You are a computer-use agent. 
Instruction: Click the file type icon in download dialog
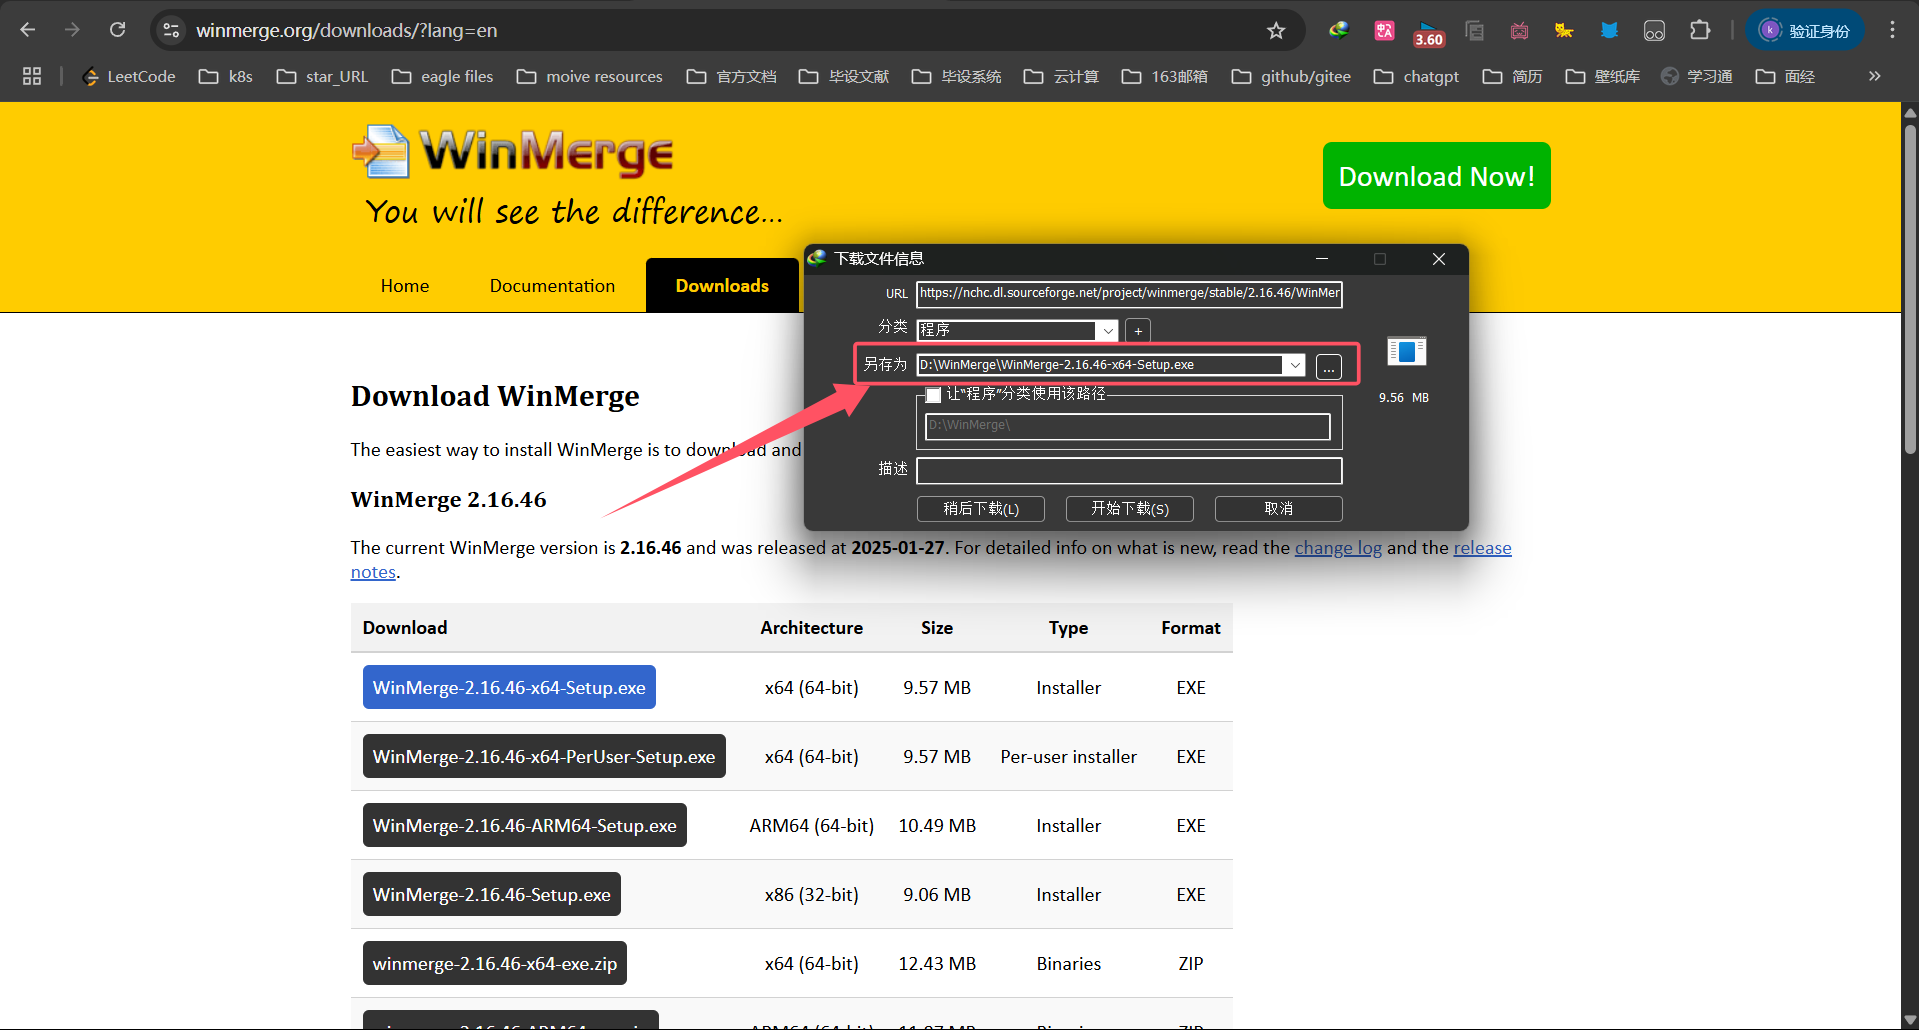(x=1406, y=351)
